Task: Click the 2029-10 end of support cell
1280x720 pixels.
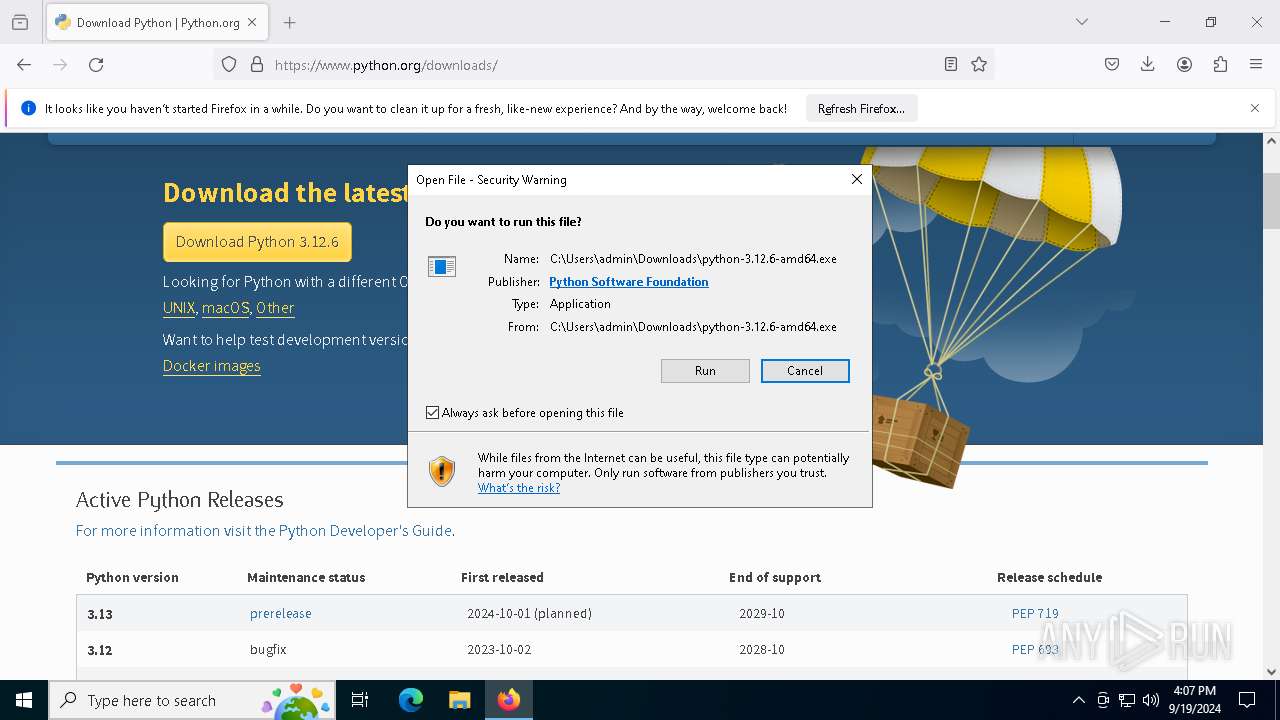Action: click(762, 614)
